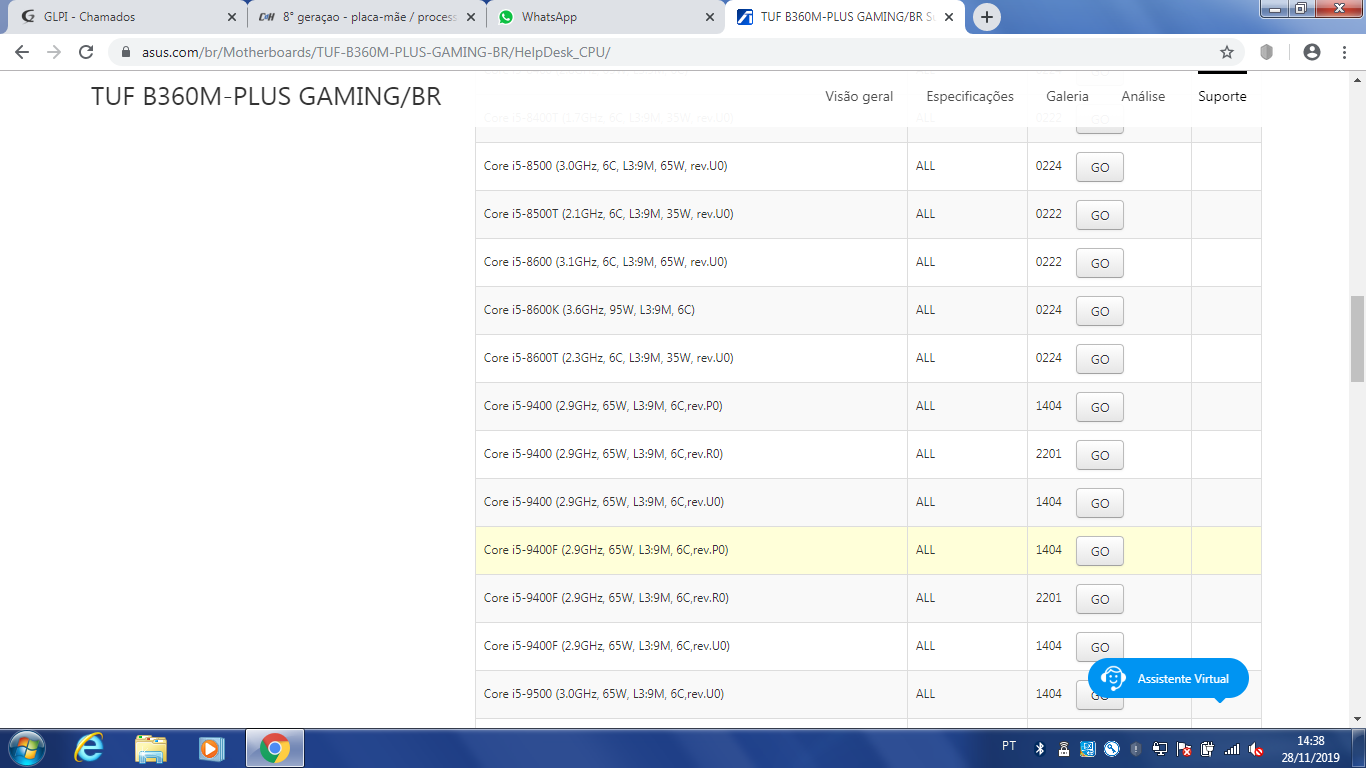Click the padlock wireless tray icon
The width and height of the screenshot is (1366, 768).
coord(1063,749)
